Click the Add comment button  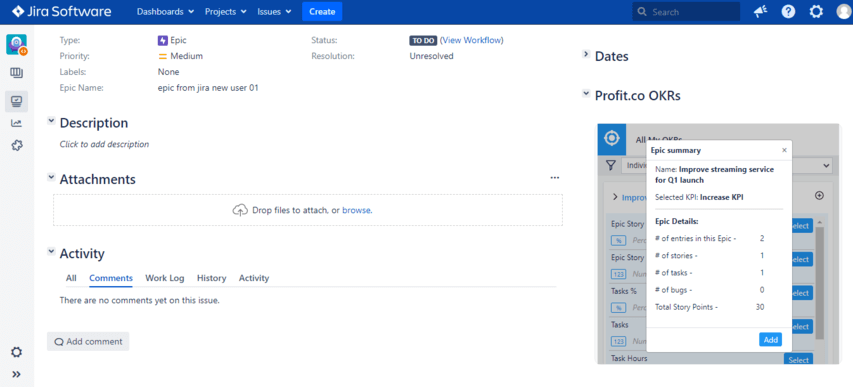tap(88, 341)
